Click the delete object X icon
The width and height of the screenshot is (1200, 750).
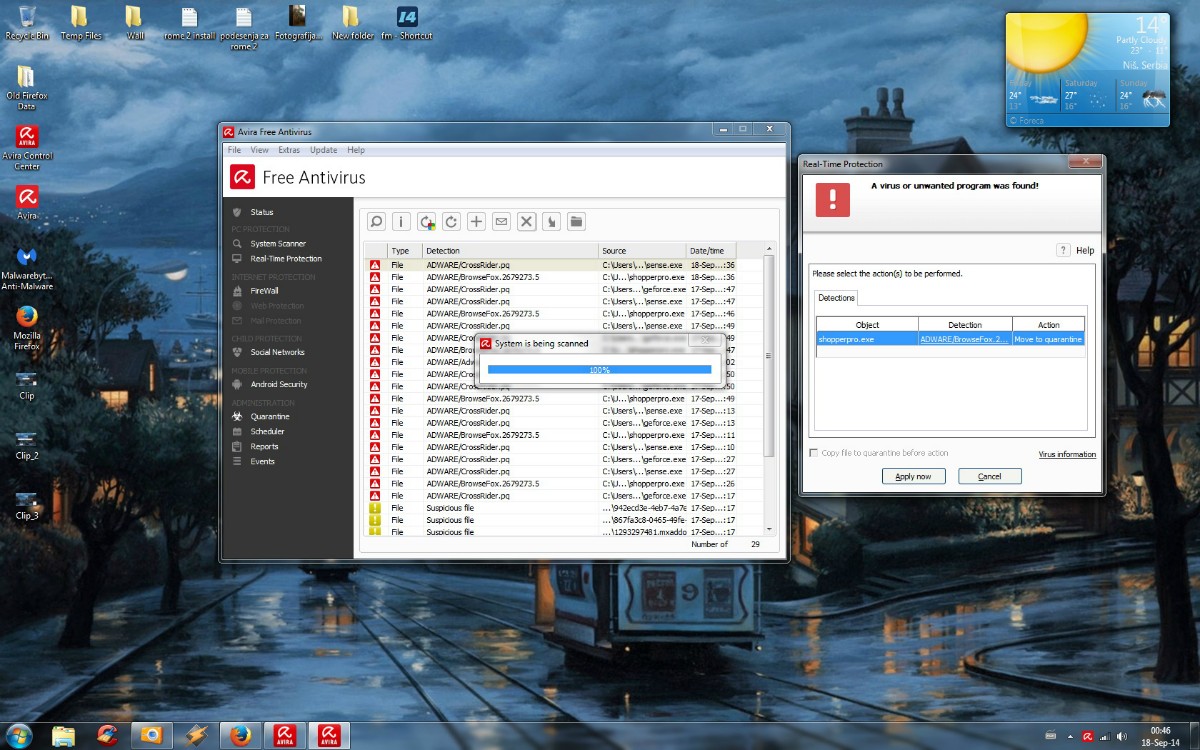pos(527,222)
